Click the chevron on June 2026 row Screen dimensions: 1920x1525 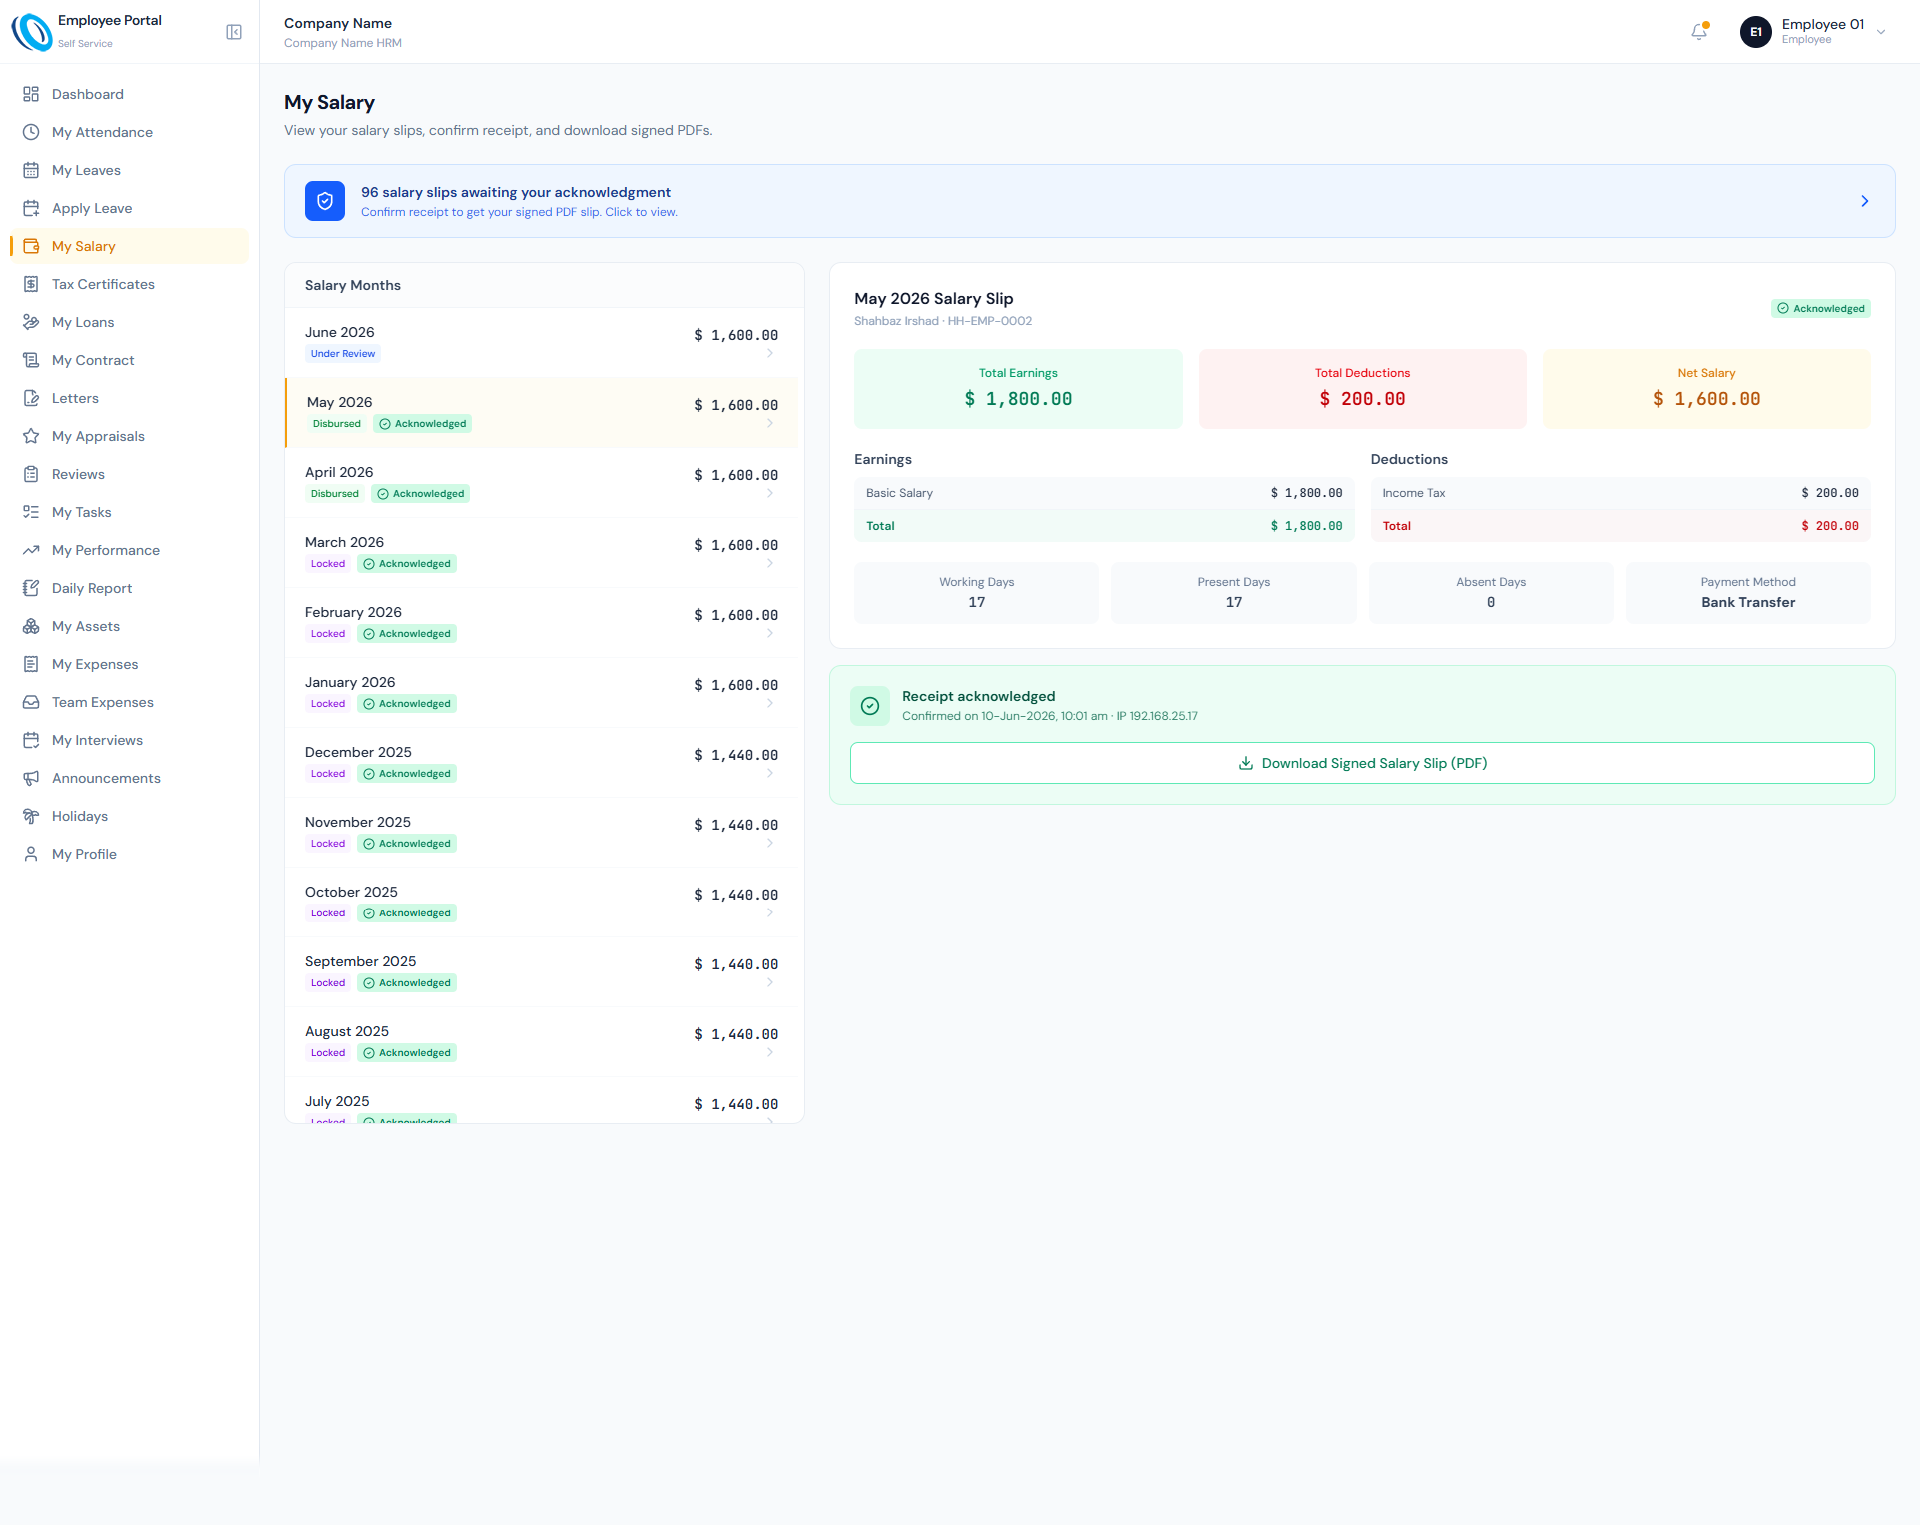pos(770,353)
